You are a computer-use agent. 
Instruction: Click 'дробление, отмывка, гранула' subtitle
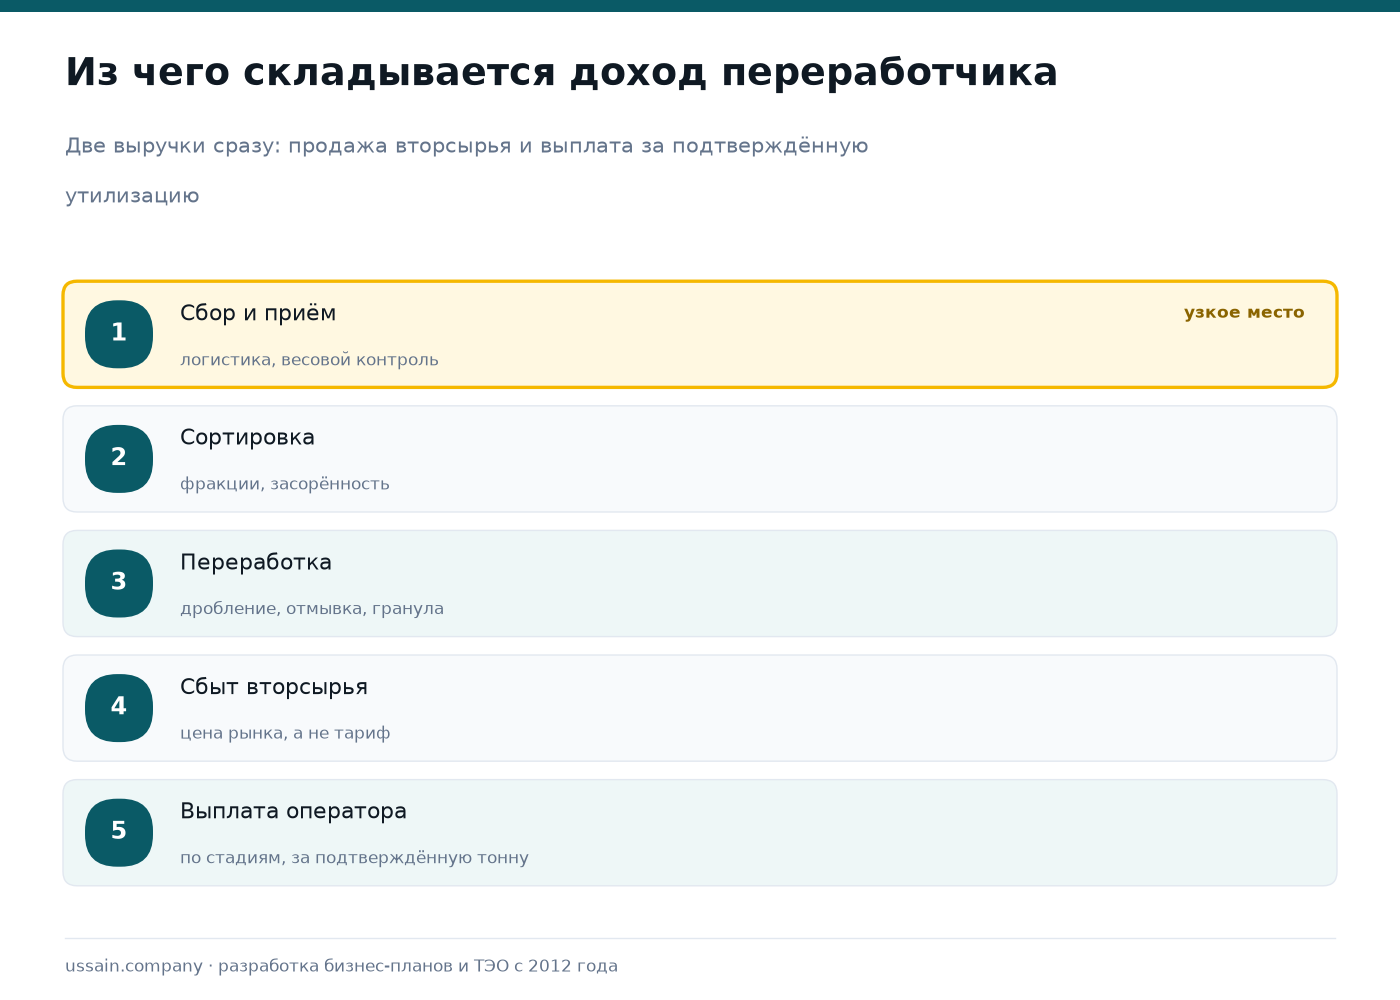click(312, 608)
